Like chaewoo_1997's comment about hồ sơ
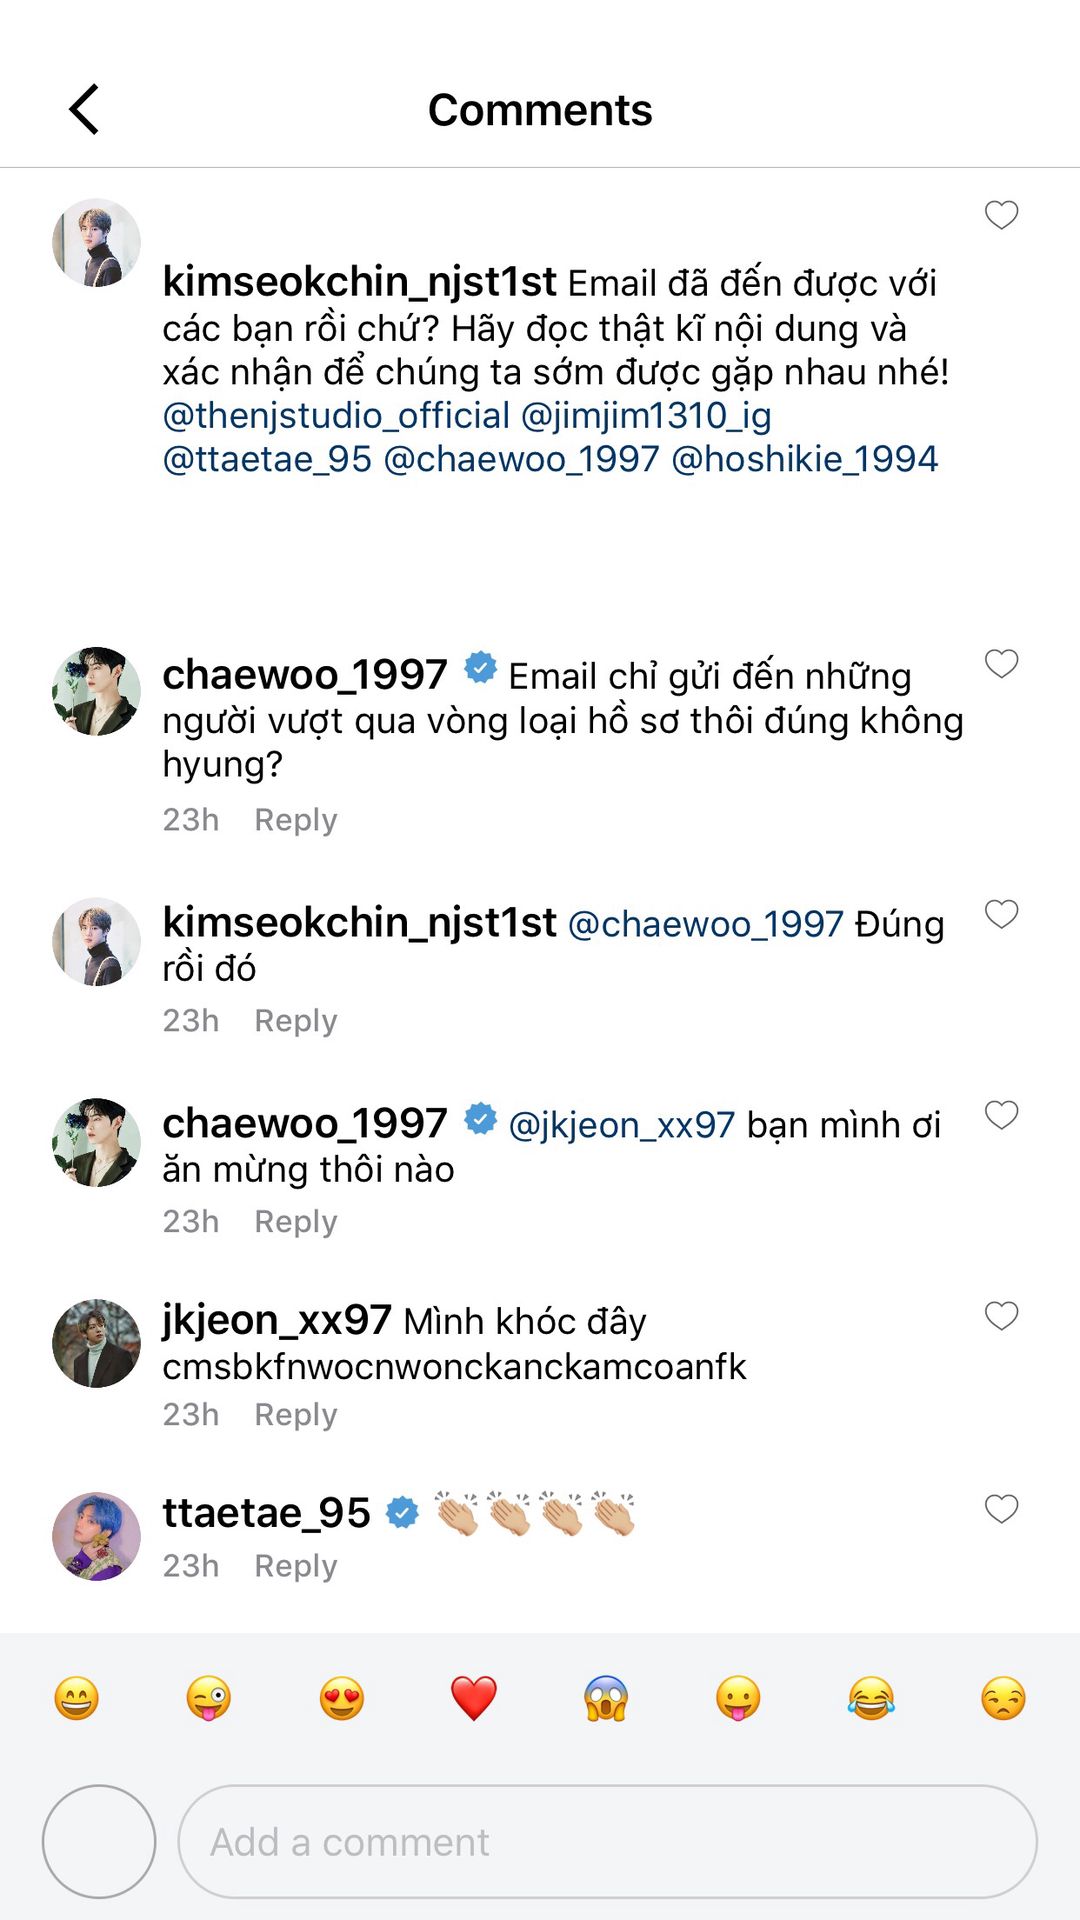Image resolution: width=1080 pixels, height=1920 pixels. click(x=1001, y=664)
